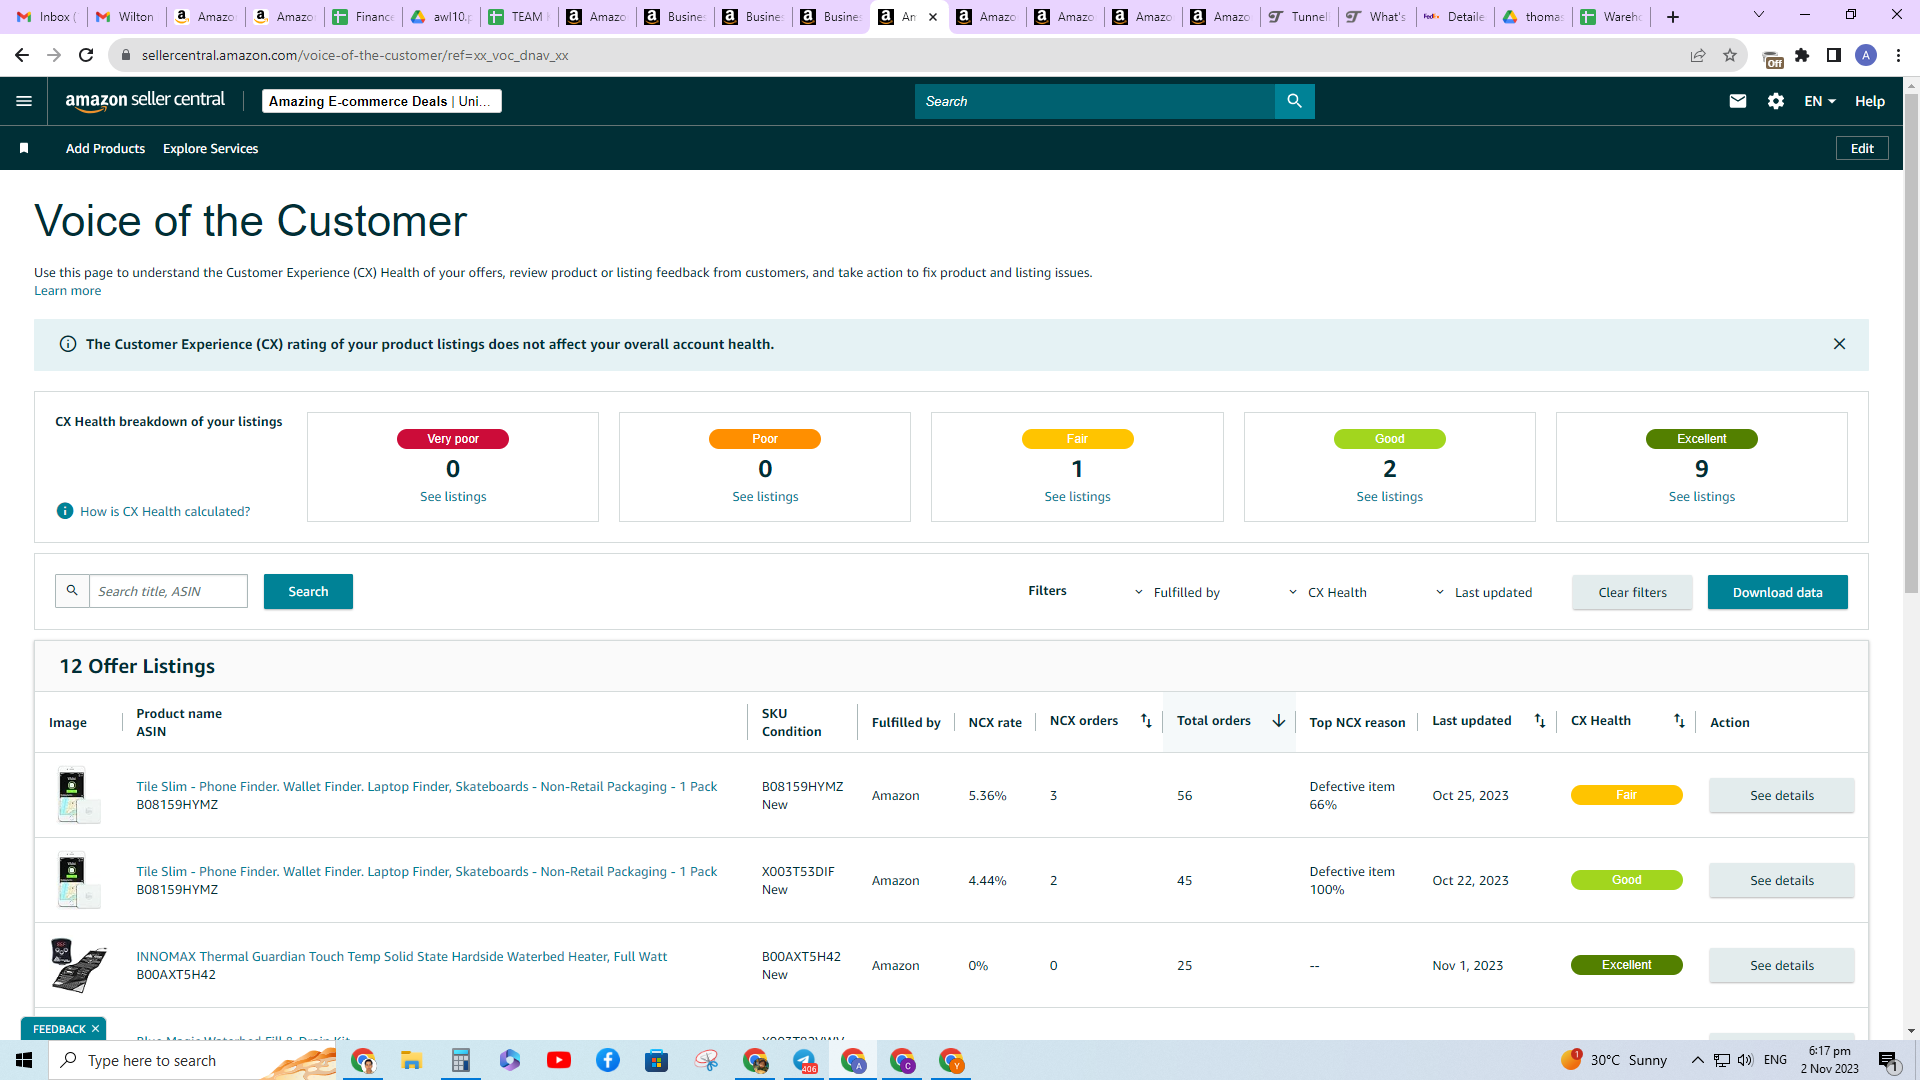The image size is (1920, 1080).
Task: Open the Seller Central messages envelope
Action: [x=1738, y=101]
